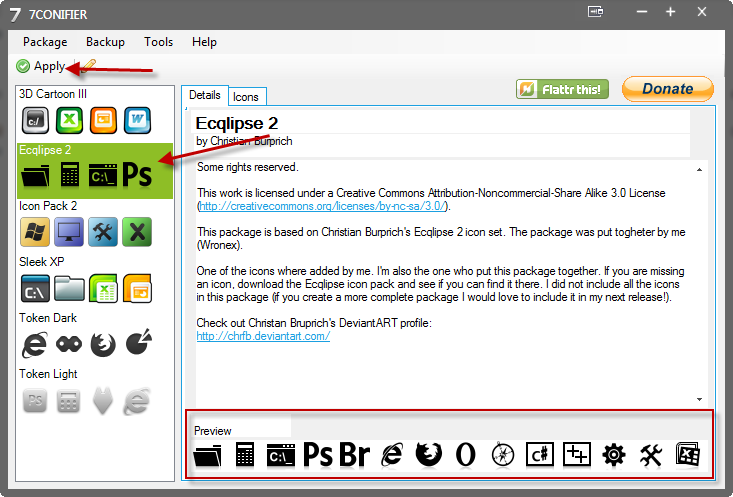Screen dimensions: 733x497
Task: Click the Token Dark Internet Explorer icon
Action: tap(34, 345)
